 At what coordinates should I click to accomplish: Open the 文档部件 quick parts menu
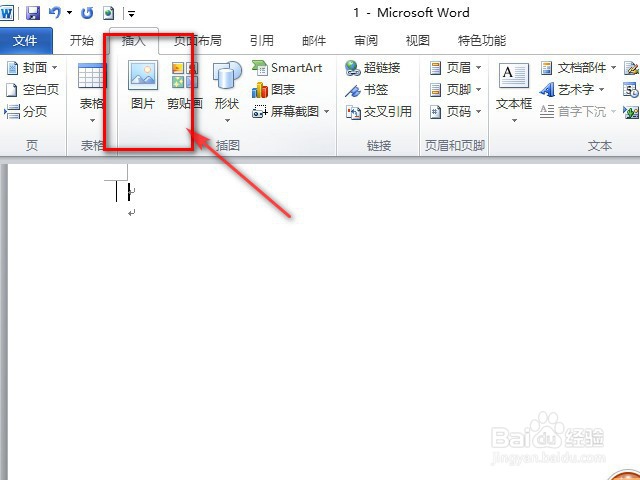tap(578, 68)
